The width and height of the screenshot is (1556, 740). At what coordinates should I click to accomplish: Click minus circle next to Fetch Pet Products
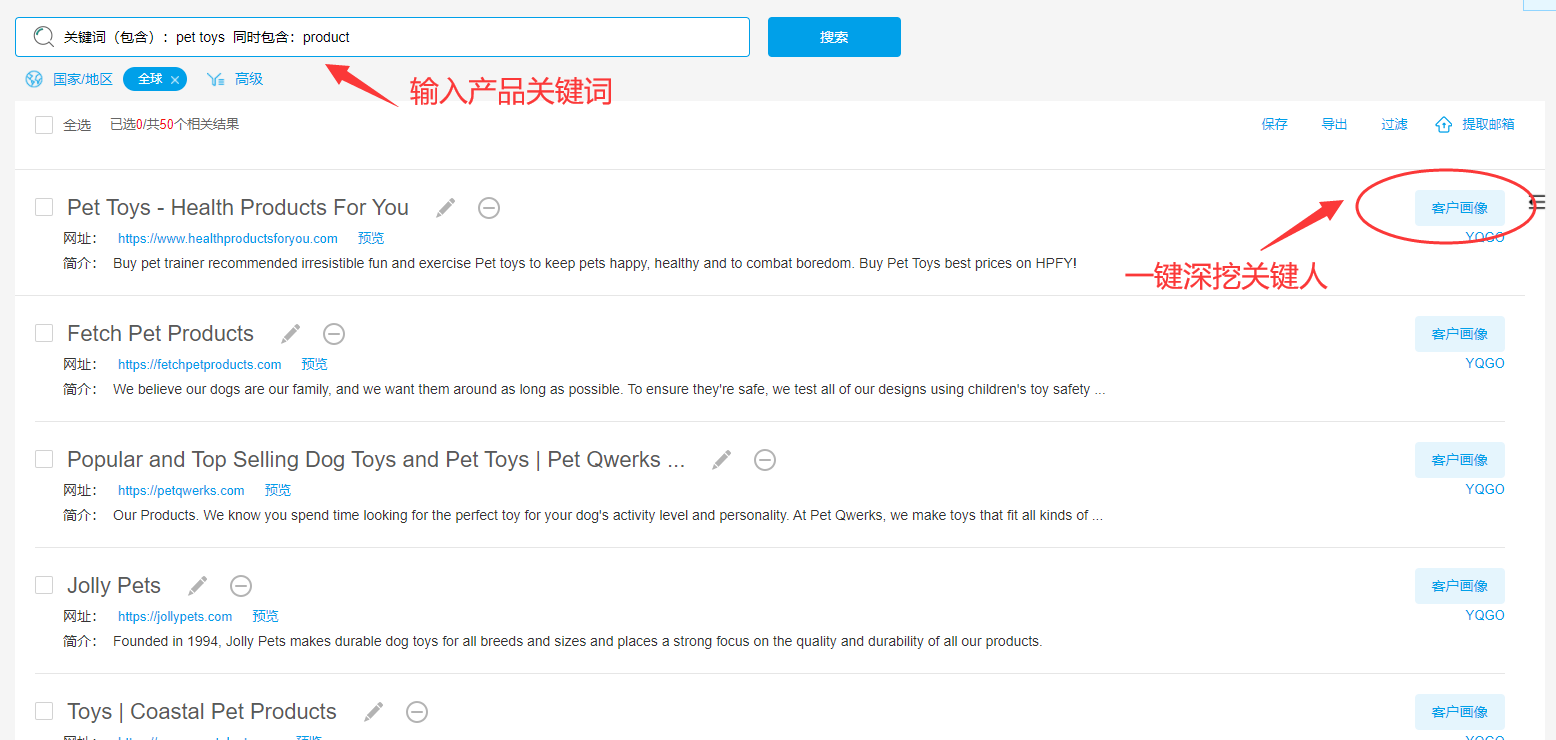coord(334,334)
